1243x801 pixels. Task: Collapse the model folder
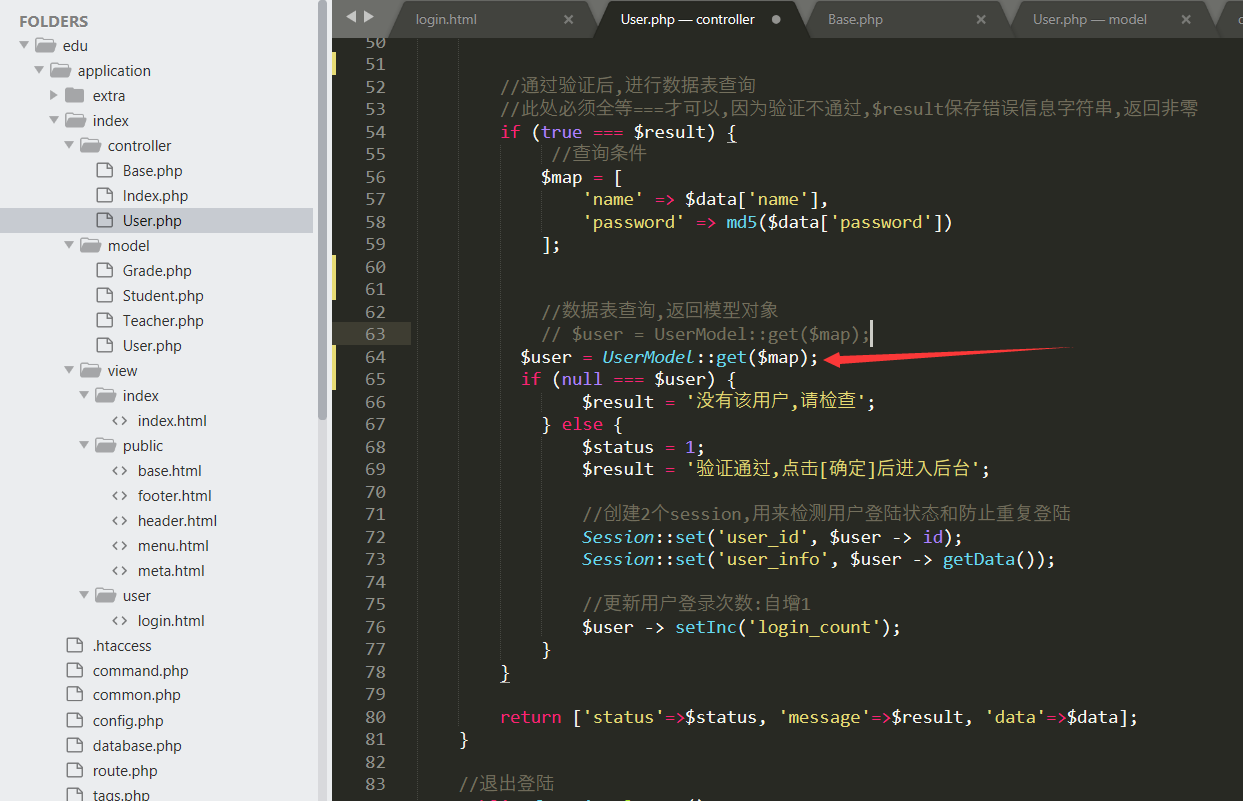[x=69, y=244]
